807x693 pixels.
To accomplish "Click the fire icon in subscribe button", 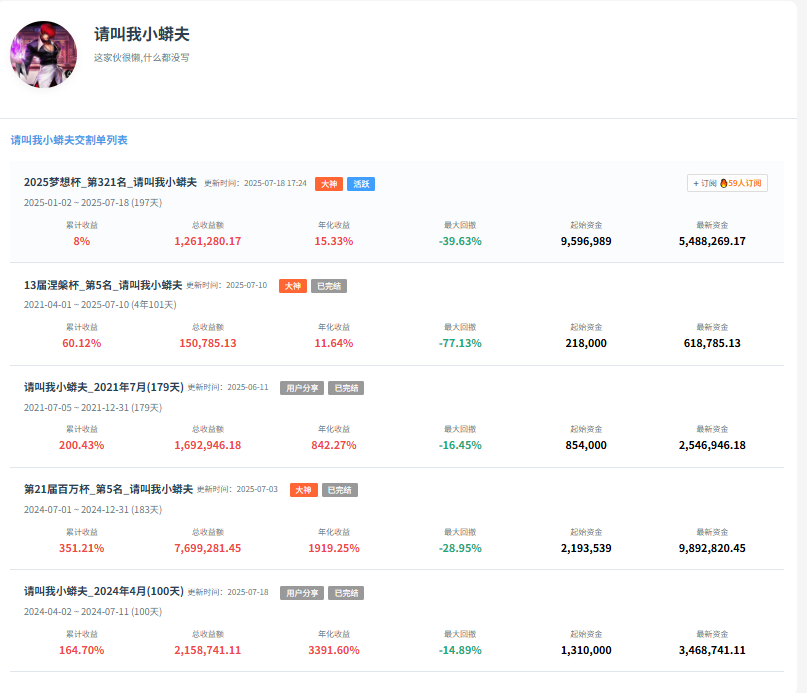I will coord(723,184).
